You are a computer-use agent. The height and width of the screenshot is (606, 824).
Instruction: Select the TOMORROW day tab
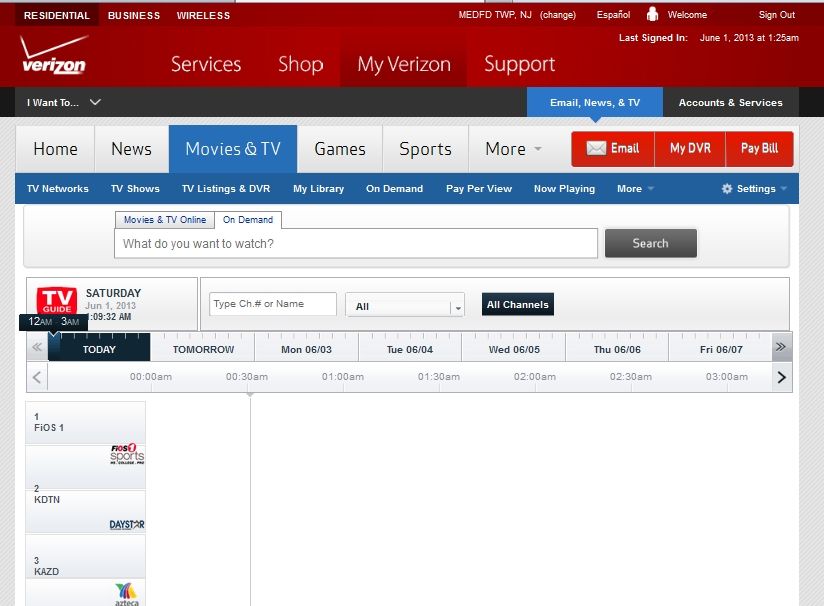click(x=203, y=347)
